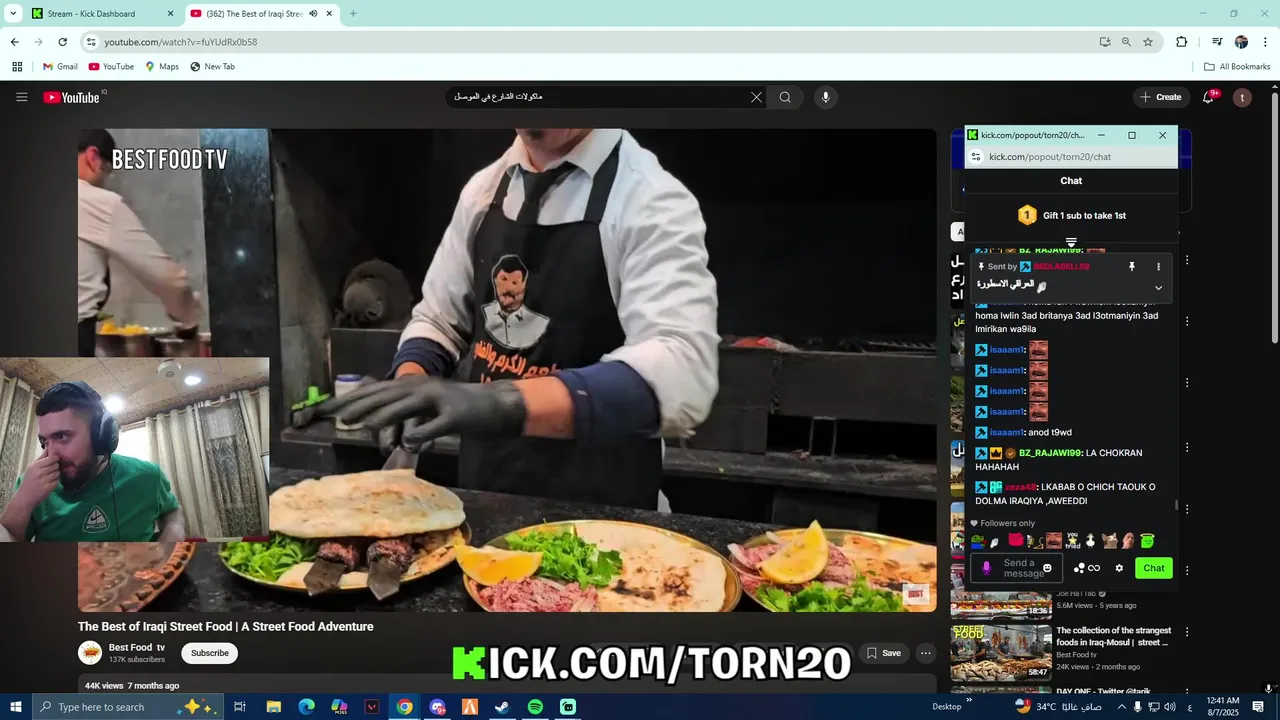Open the emoji picker in Kick chat

point(1047,568)
